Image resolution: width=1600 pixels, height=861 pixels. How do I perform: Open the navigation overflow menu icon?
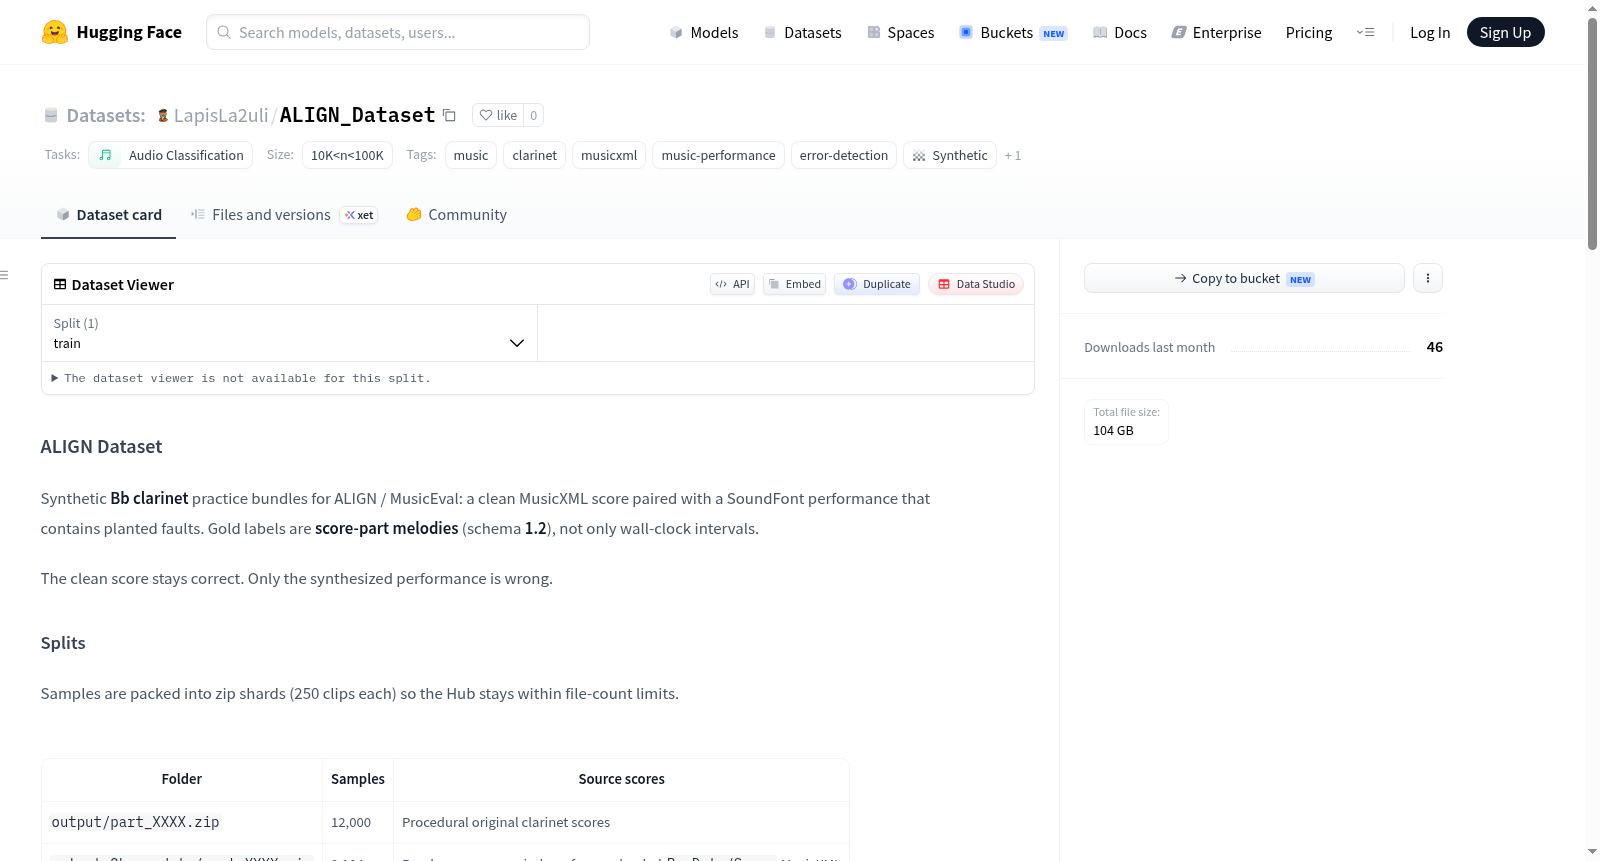point(1365,32)
